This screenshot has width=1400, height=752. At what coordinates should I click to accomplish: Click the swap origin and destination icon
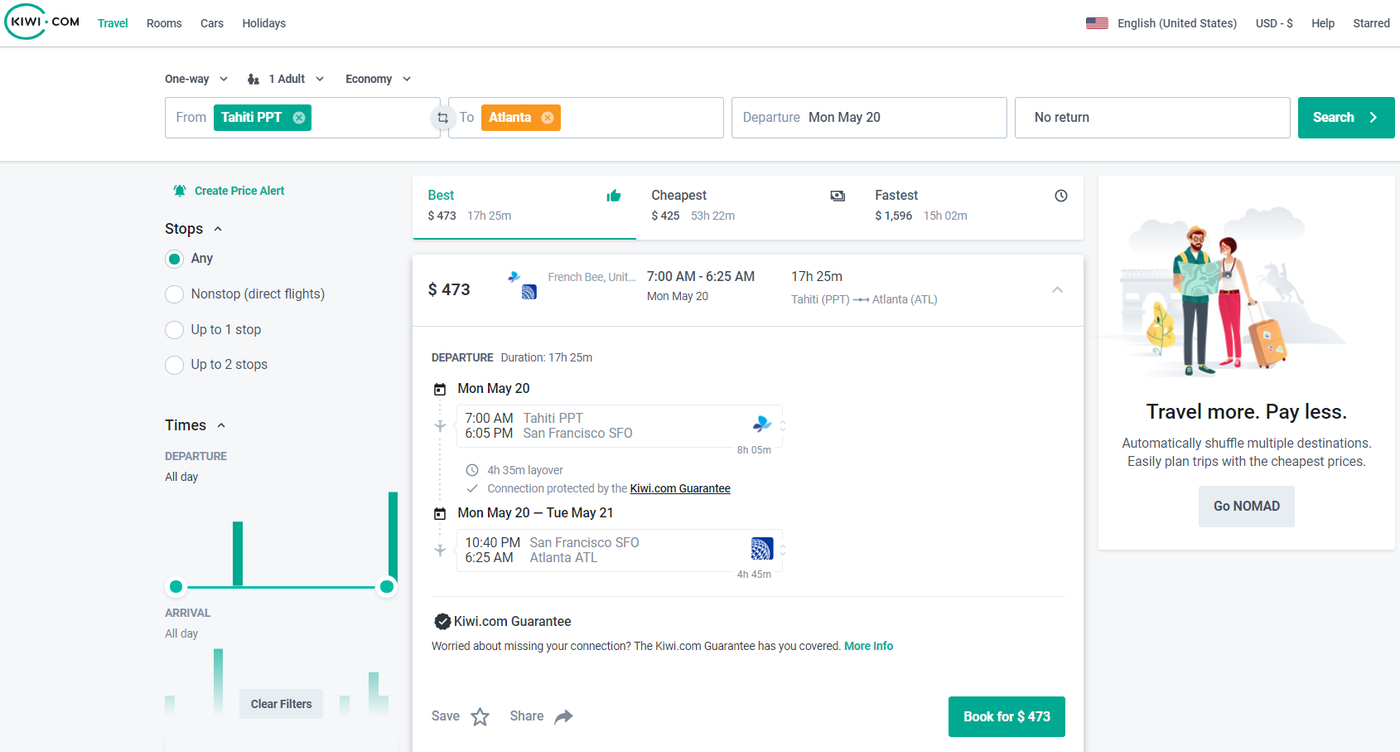(442, 117)
